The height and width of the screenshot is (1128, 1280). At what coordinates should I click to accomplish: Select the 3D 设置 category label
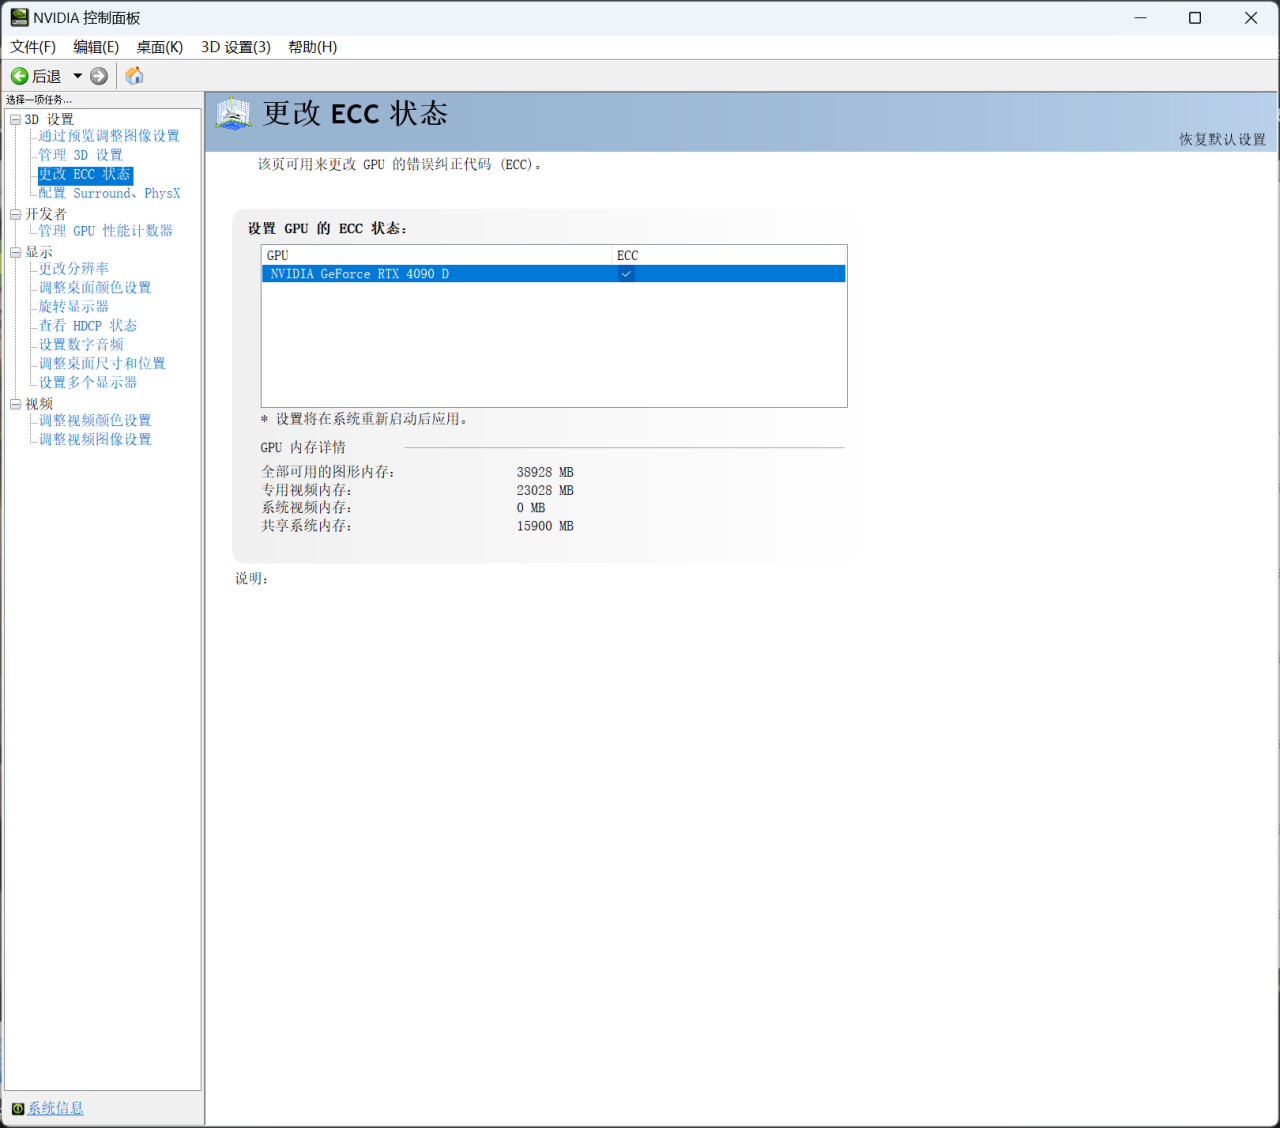[x=49, y=120]
